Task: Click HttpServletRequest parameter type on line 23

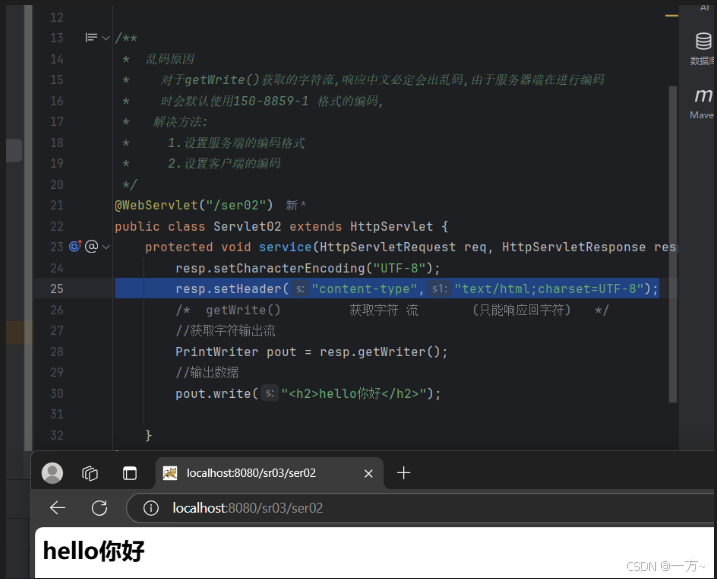Action: (388, 247)
